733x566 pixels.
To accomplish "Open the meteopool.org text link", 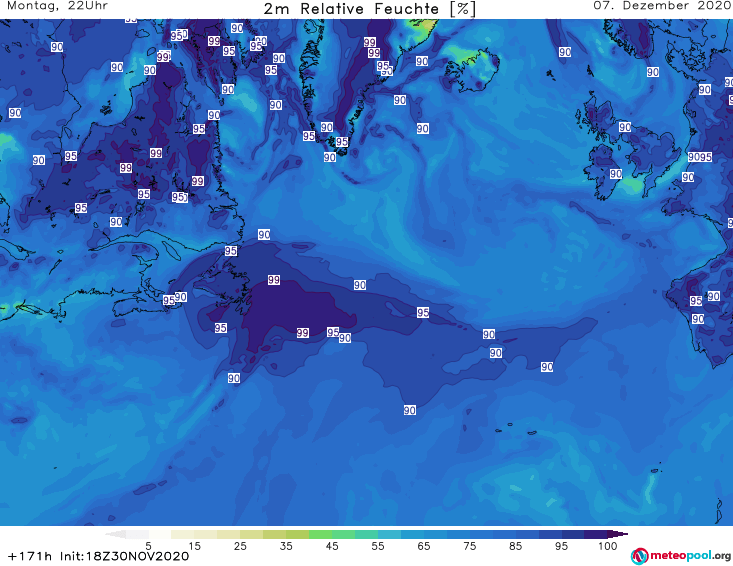I will click(x=690, y=556).
